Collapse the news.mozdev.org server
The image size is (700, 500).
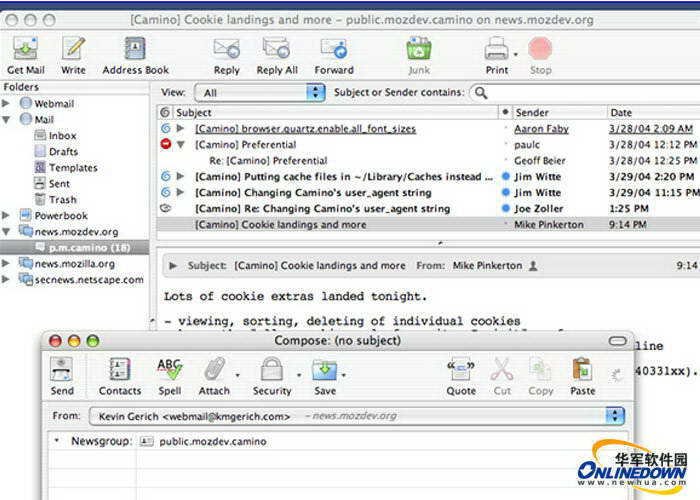pos(6,232)
